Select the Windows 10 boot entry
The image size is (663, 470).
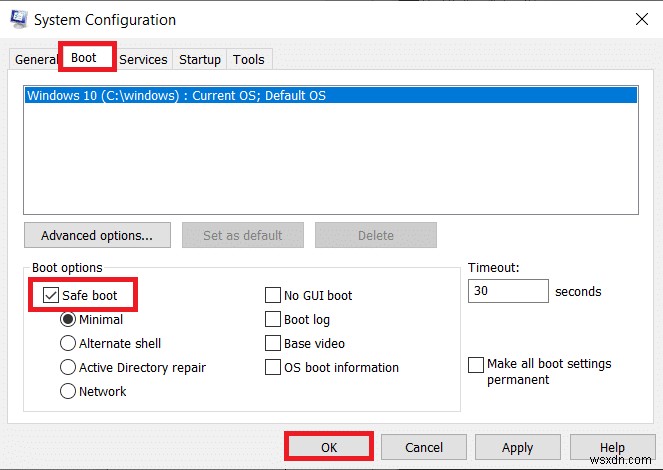176,96
